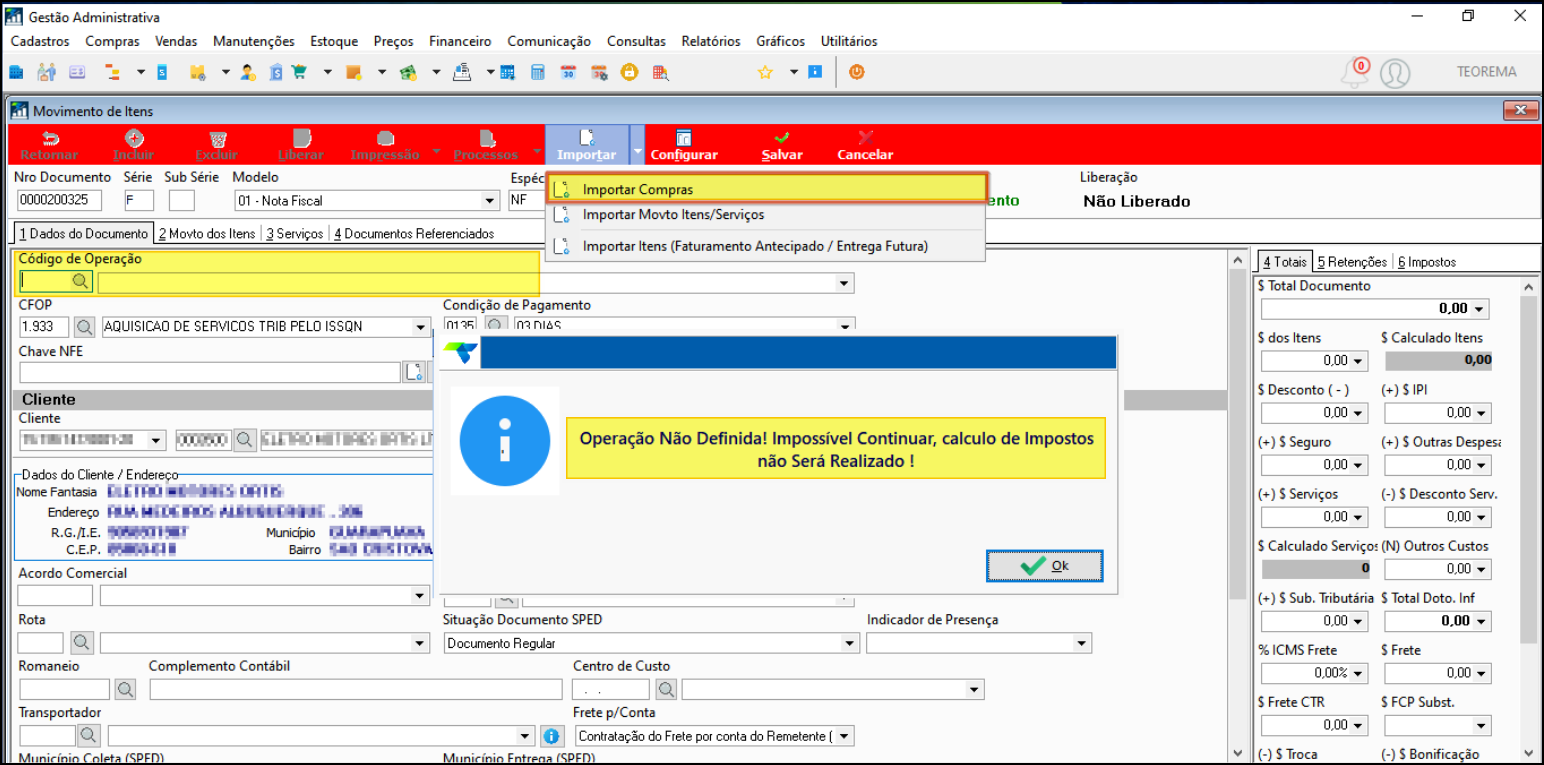Switch to 2 Movto dos Itens tab
Image resolution: width=1544 pixels, height=765 pixels.
[207, 233]
